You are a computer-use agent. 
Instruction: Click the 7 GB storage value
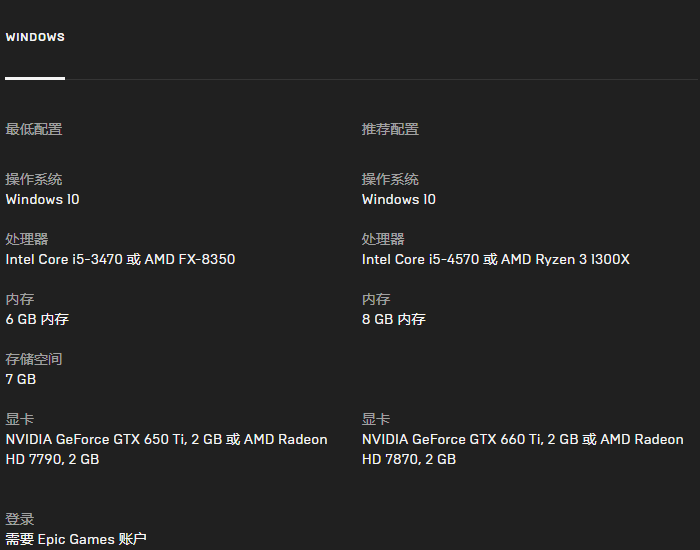21,379
